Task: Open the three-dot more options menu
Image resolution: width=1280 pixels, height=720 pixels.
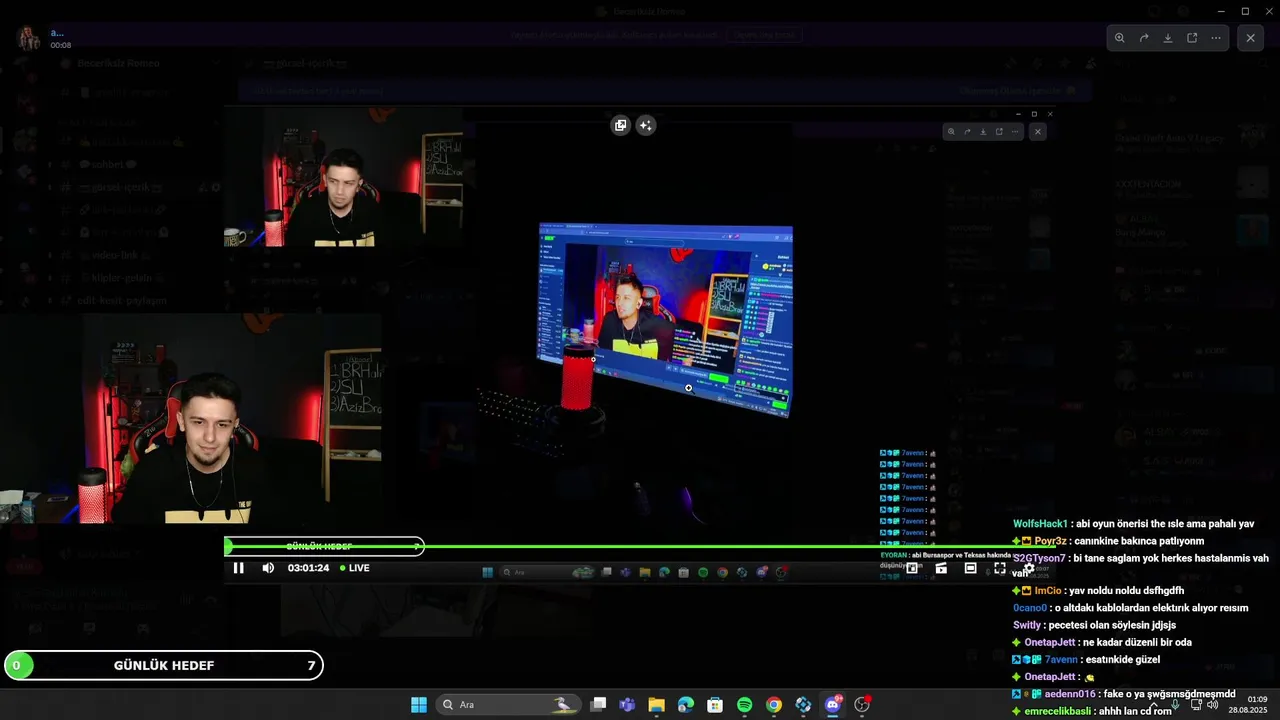Action: pos(1216,38)
